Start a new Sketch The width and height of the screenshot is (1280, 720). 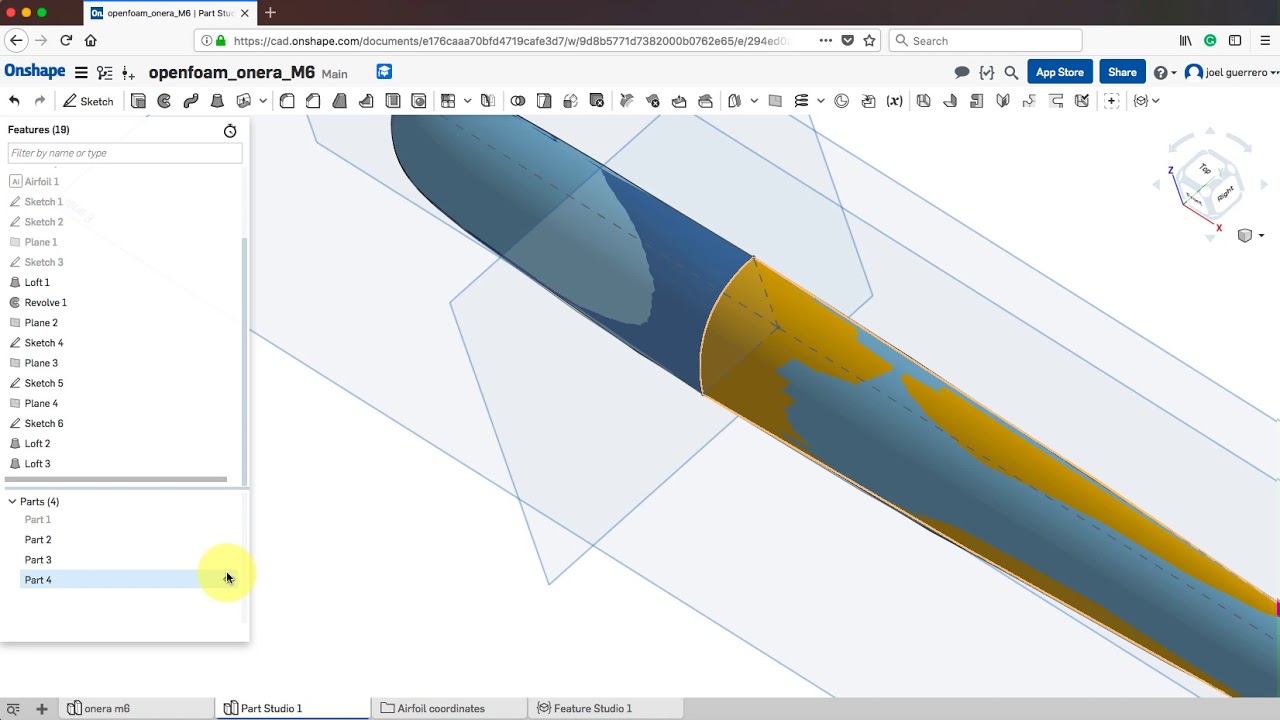(88, 101)
